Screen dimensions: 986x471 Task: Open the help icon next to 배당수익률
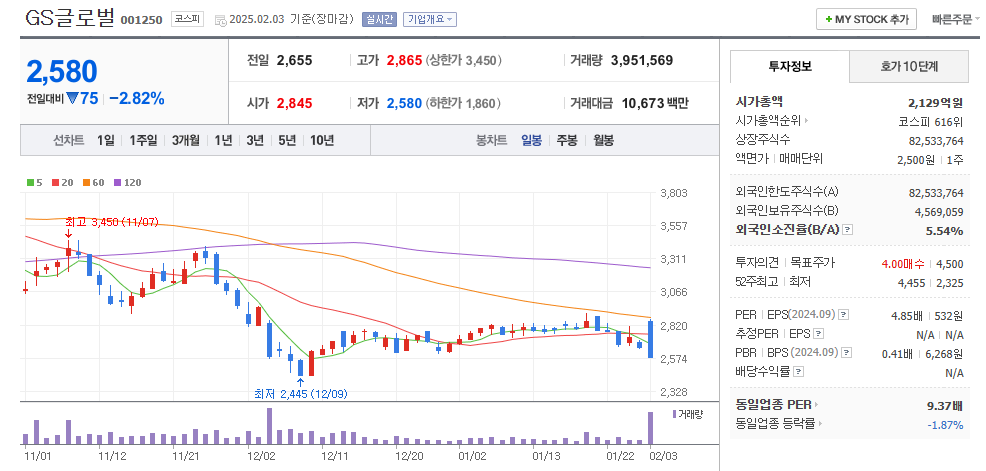click(797, 372)
